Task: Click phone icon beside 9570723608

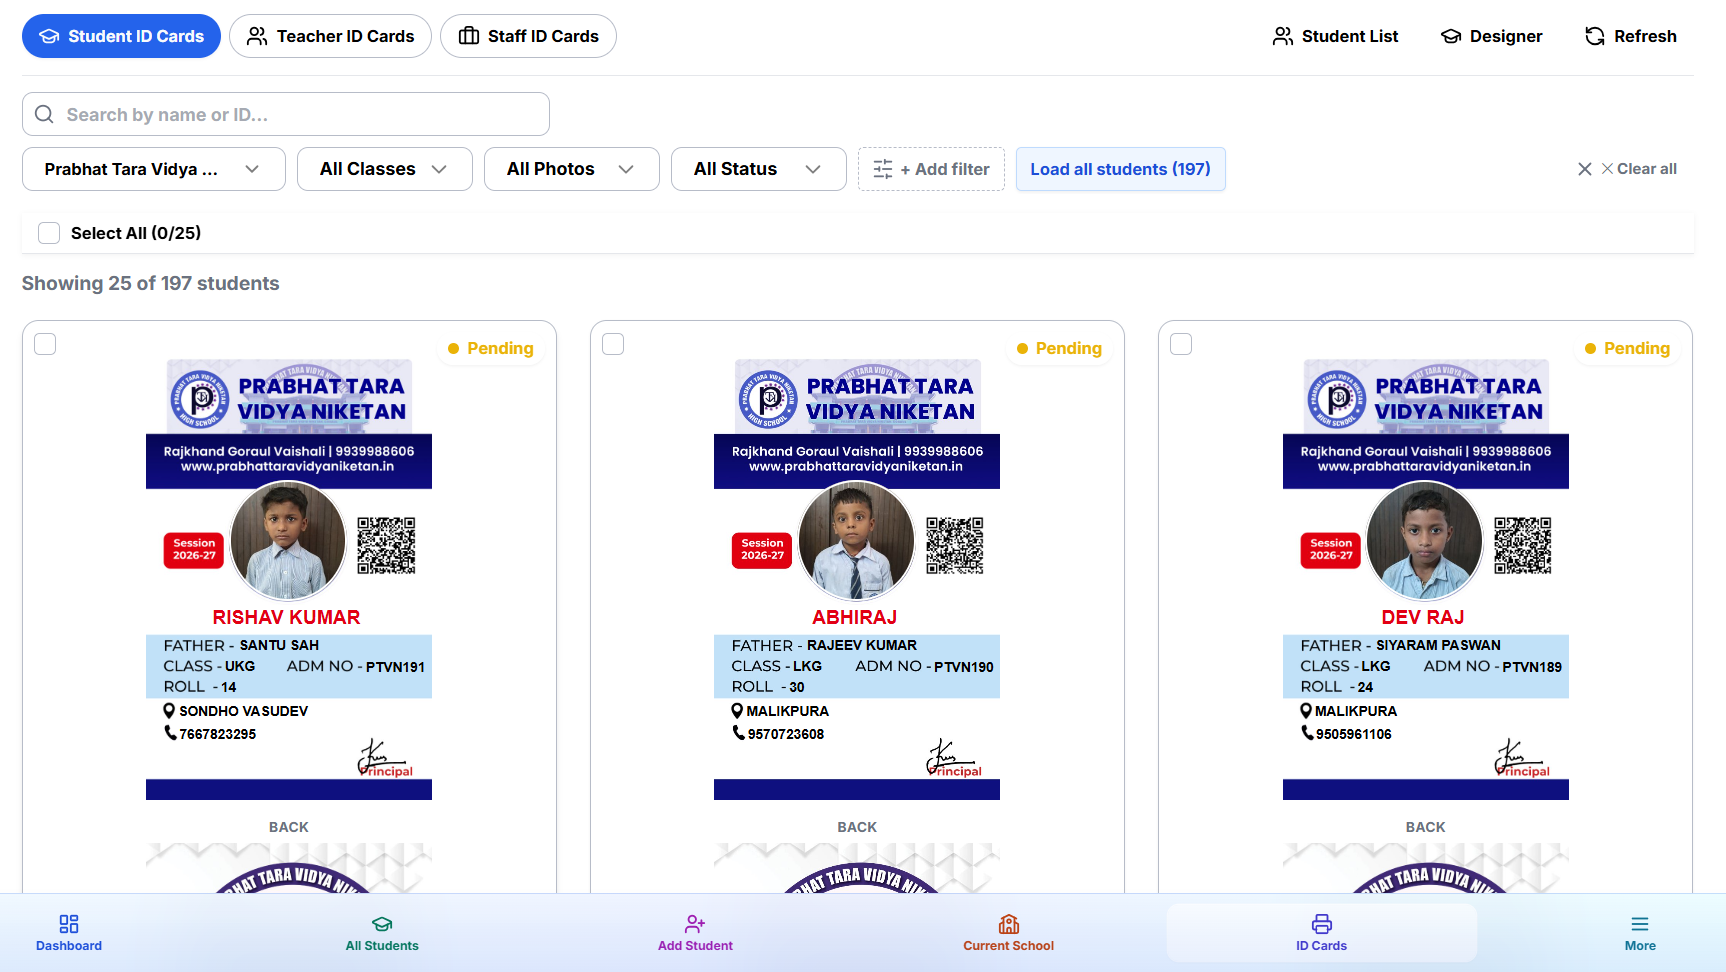Action: coord(738,733)
